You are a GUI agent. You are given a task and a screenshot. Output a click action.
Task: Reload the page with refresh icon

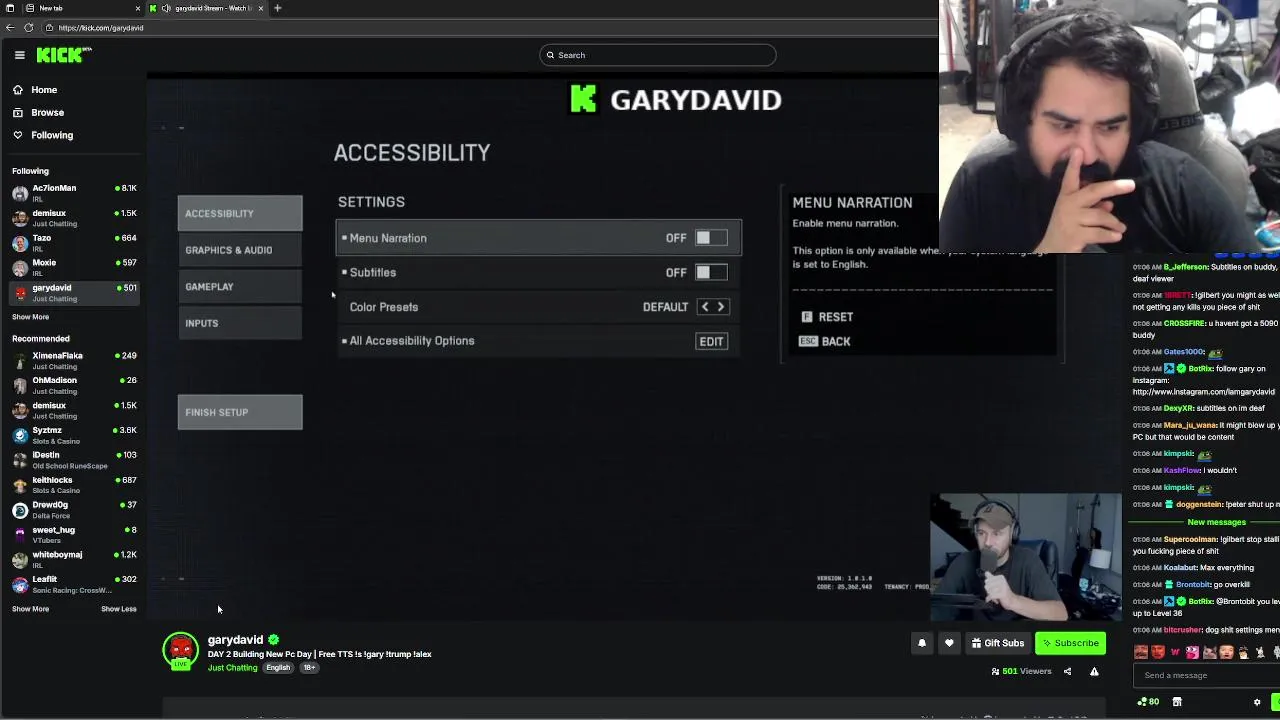point(28,28)
